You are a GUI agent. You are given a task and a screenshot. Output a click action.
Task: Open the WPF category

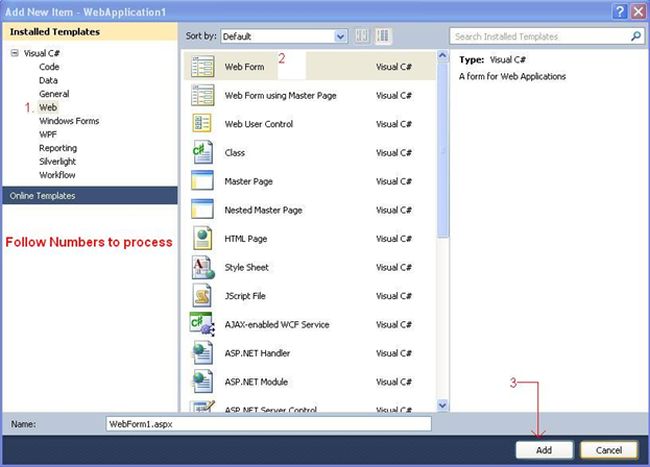48,135
